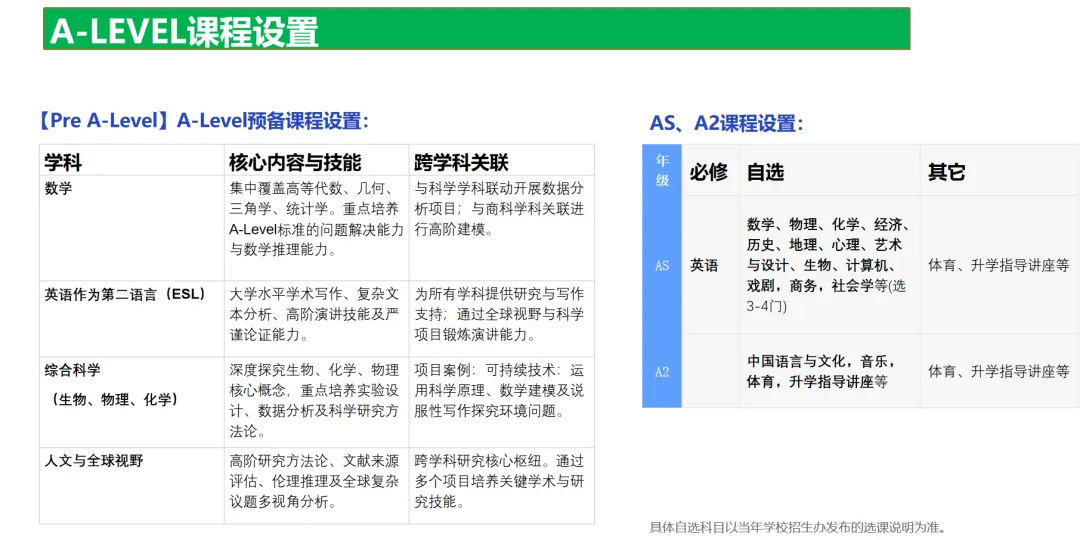The height and width of the screenshot is (540, 1080).
Task: Click the blue 年级 header cell
Action: click(x=662, y=170)
